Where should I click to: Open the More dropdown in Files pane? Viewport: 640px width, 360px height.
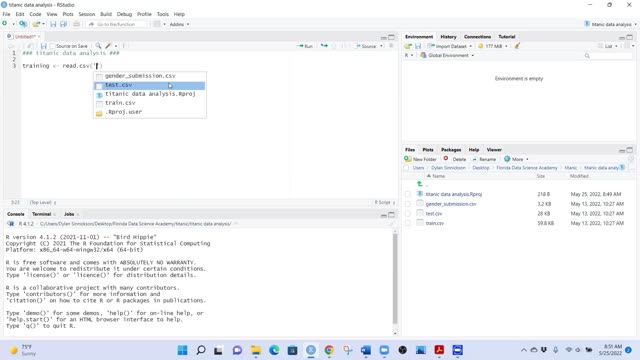point(516,159)
